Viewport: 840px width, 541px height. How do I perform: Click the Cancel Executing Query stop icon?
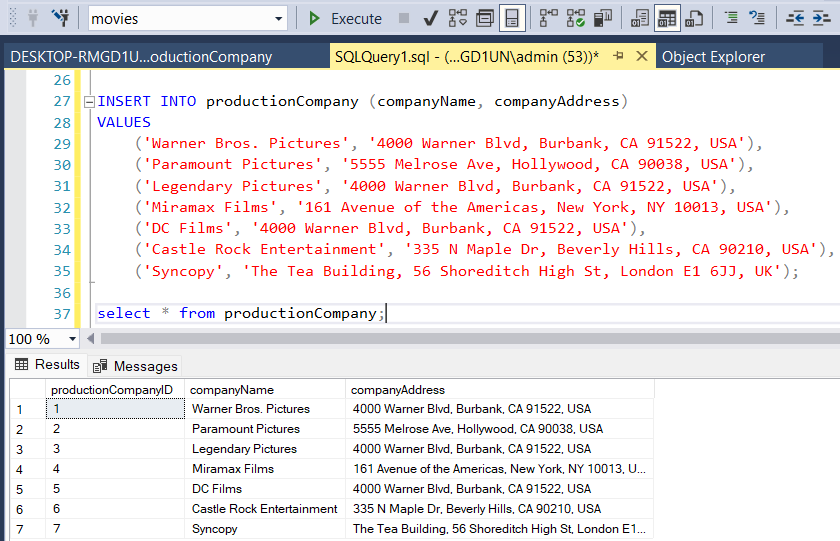coord(404,18)
